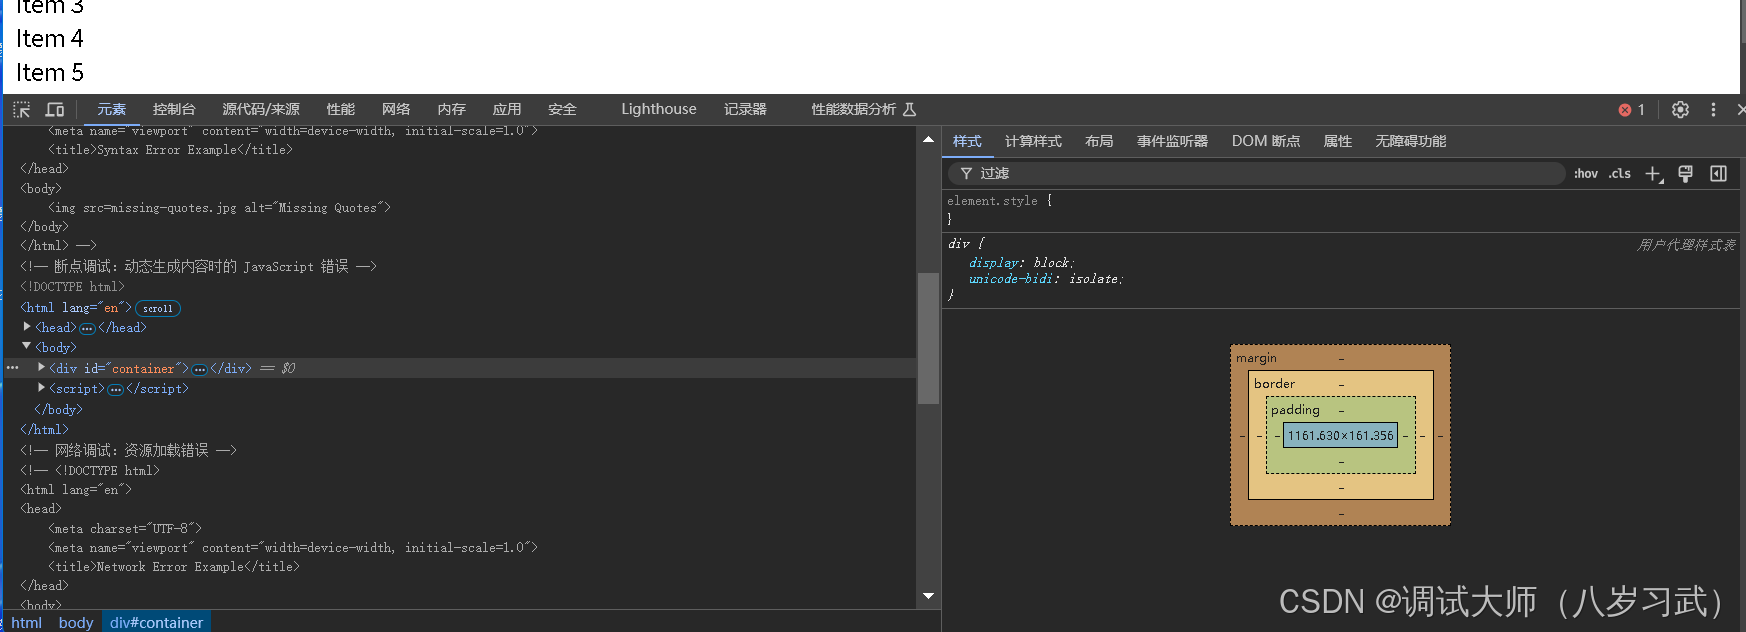Click box model content size 1161.630×161.356
The image size is (1746, 632).
tap(1340, 435)
